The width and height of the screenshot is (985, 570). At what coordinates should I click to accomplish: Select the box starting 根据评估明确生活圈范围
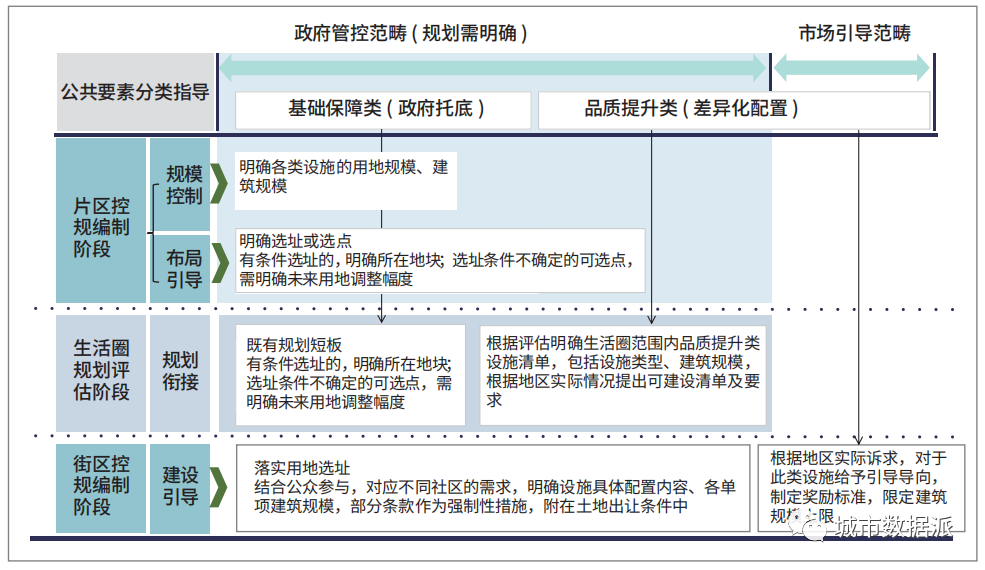tap(623, 375)
